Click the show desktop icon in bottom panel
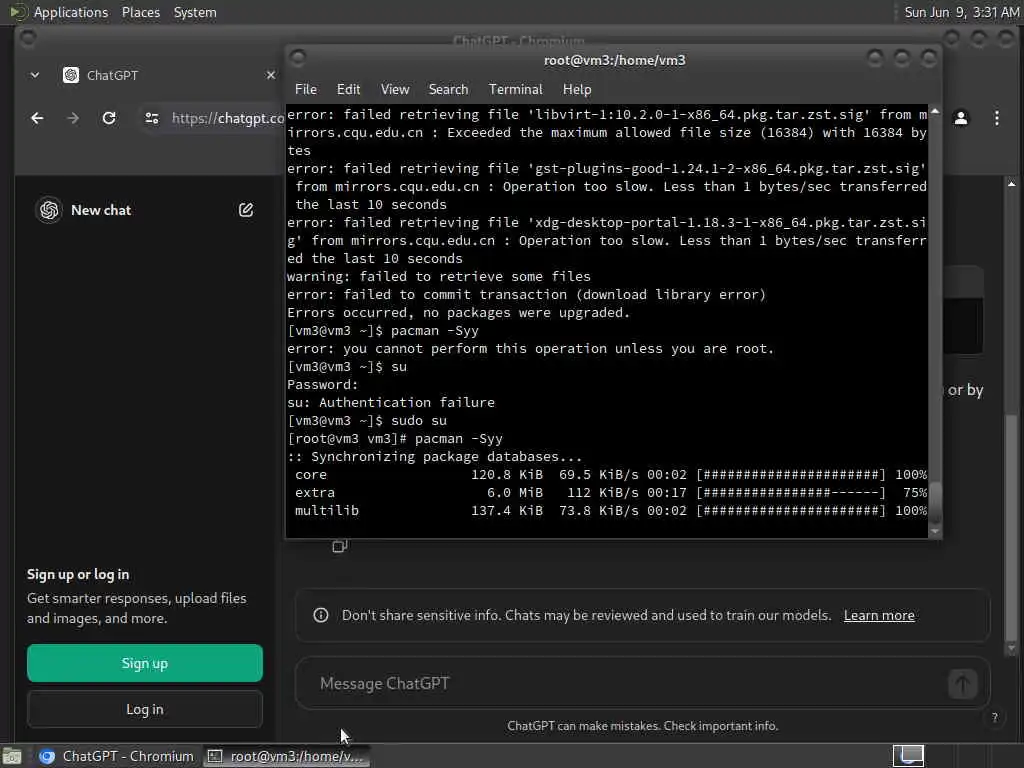Image resolution: width=1024 pixels, height=768 pixels. click(x=12, y=756)
